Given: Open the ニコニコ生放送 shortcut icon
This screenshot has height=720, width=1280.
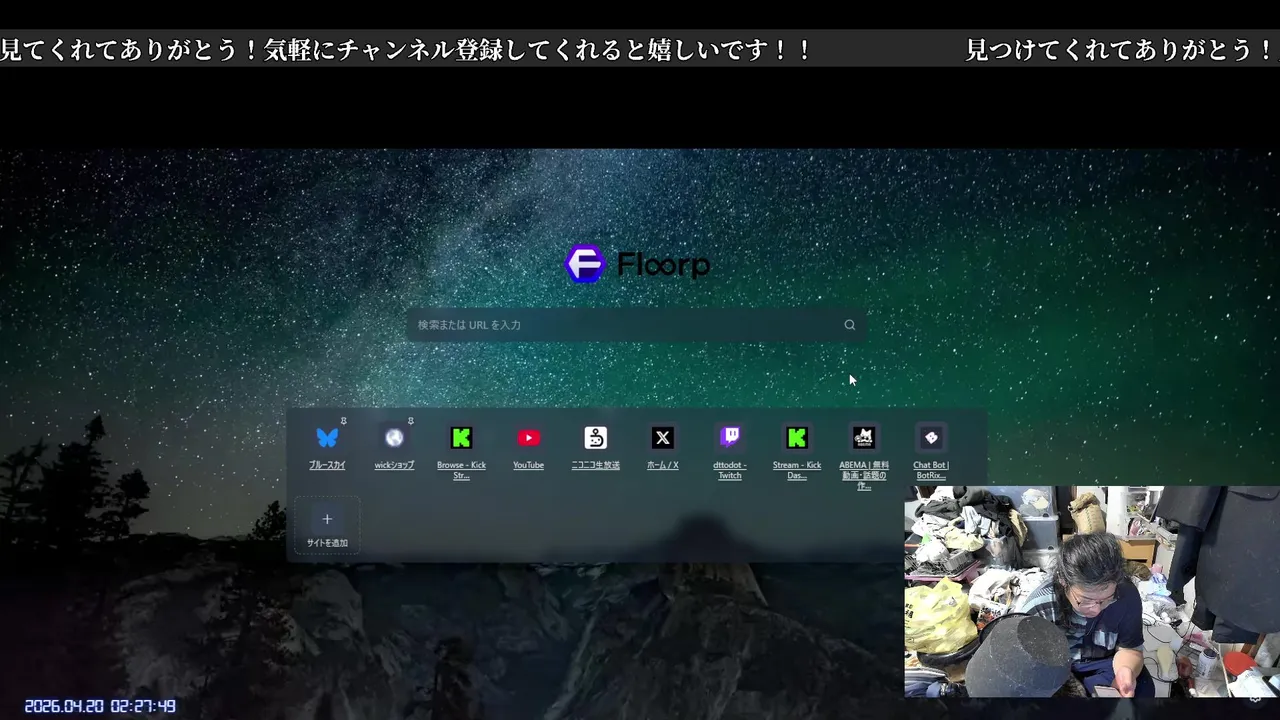Looking at the screenshot, I should pos(596,438).
